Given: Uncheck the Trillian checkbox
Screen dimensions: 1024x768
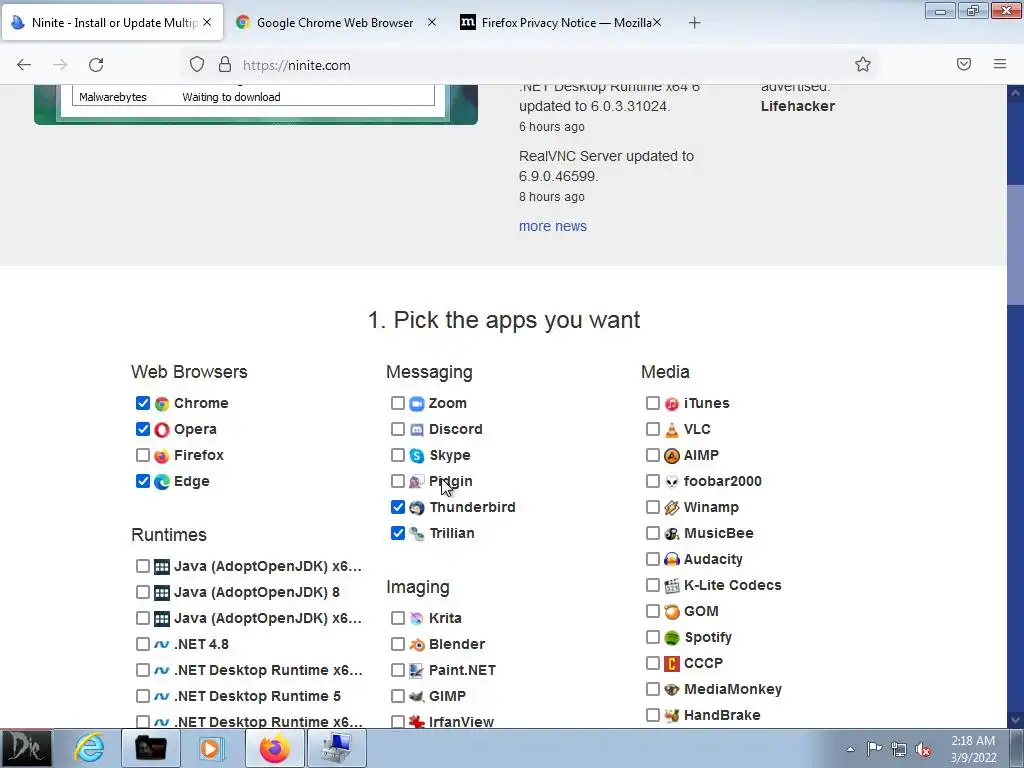Looking at the screenshot, I should click(x=398, y=533).
